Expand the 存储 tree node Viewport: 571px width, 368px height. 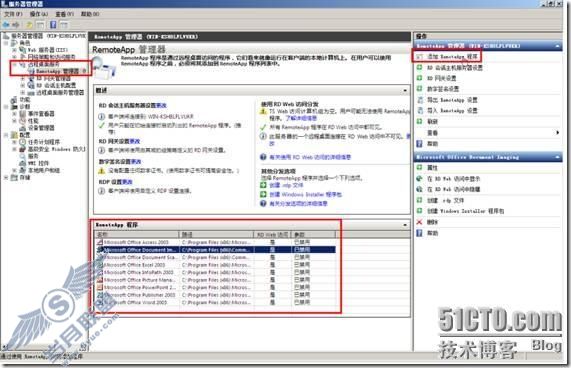click(6, 178)
